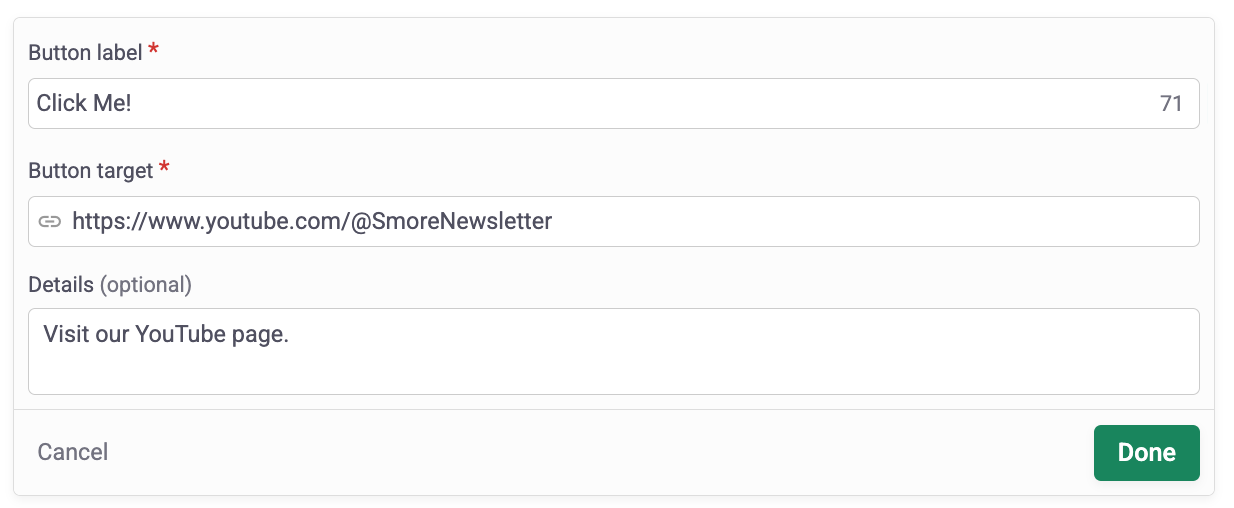Click the "Details" field label

61,285
